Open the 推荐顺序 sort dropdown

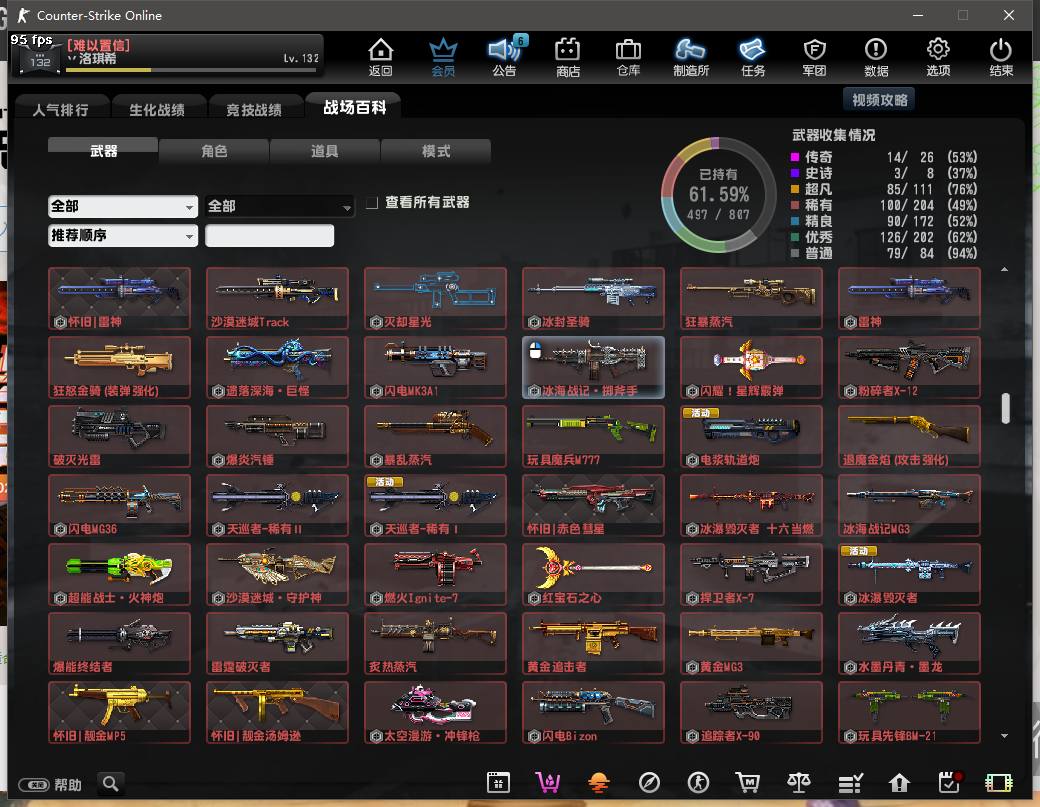(123, 235)
